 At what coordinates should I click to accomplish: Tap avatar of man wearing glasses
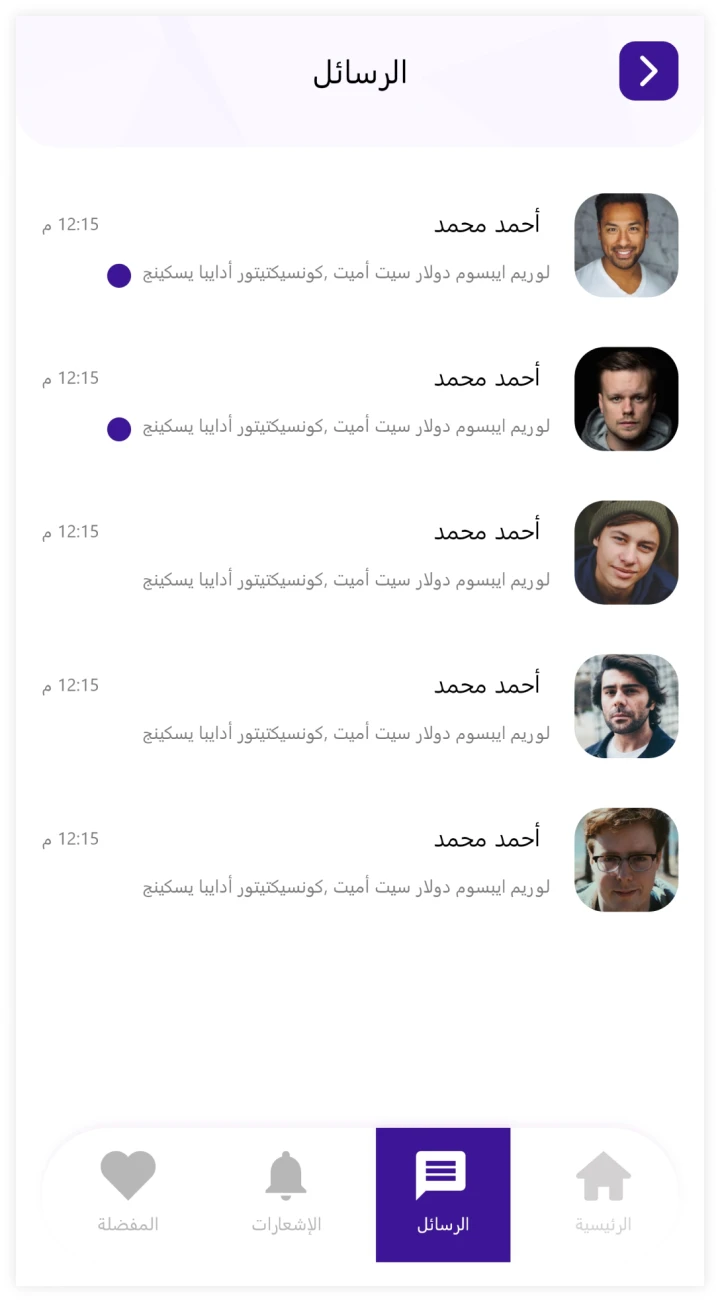point(626,860)
